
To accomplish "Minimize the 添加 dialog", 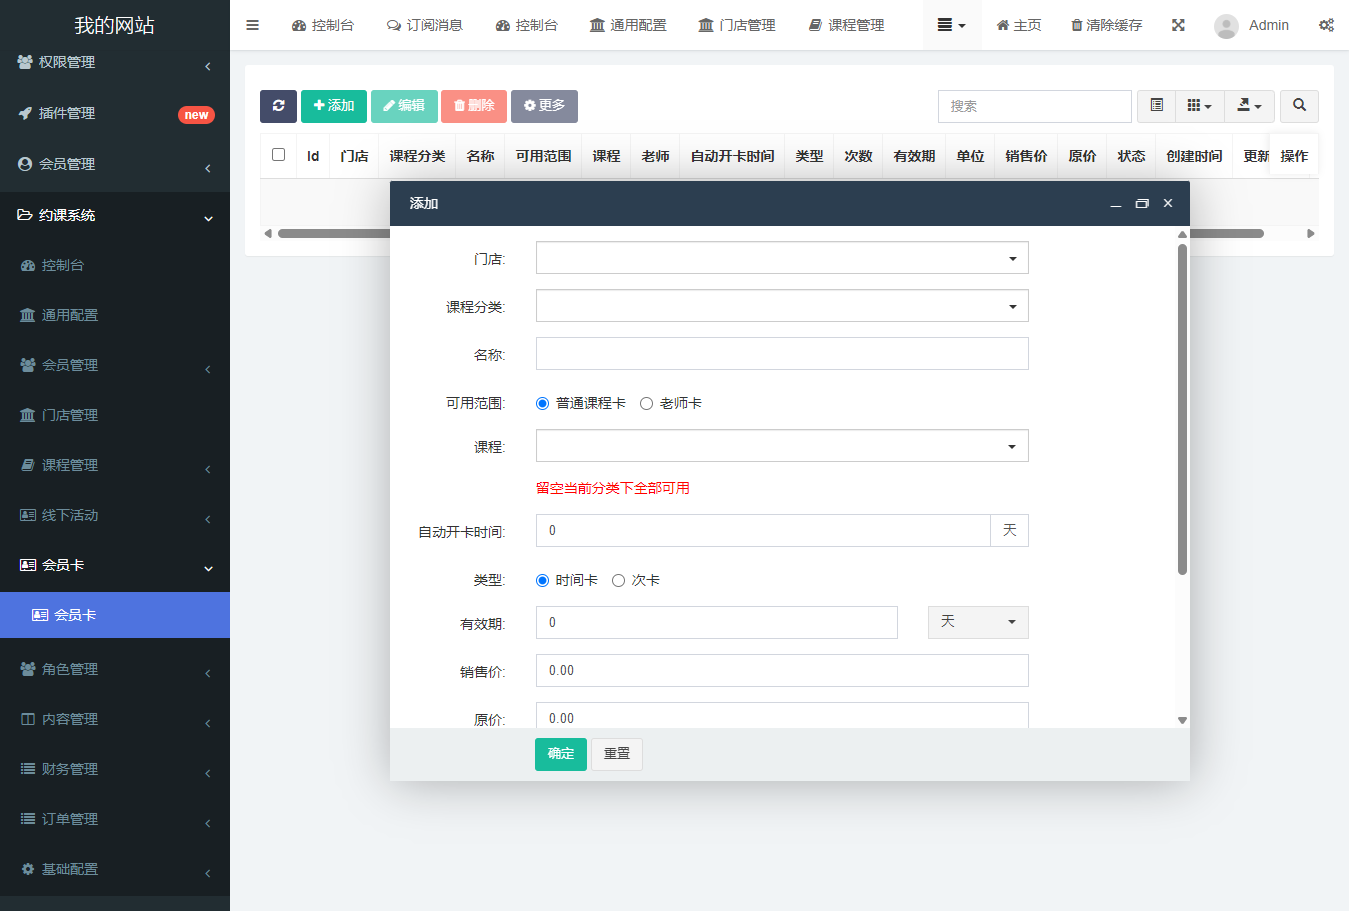I will [x=1116, y=204].
